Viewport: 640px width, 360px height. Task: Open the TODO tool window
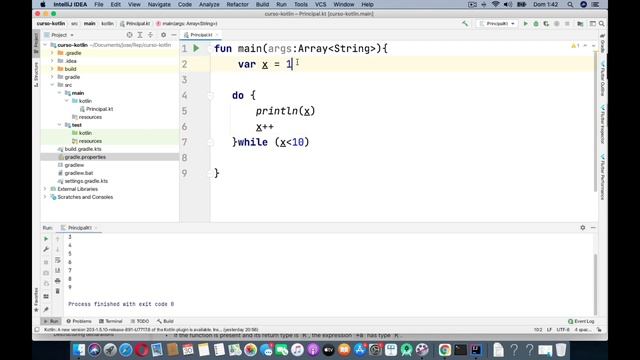(x=140, y=321)
